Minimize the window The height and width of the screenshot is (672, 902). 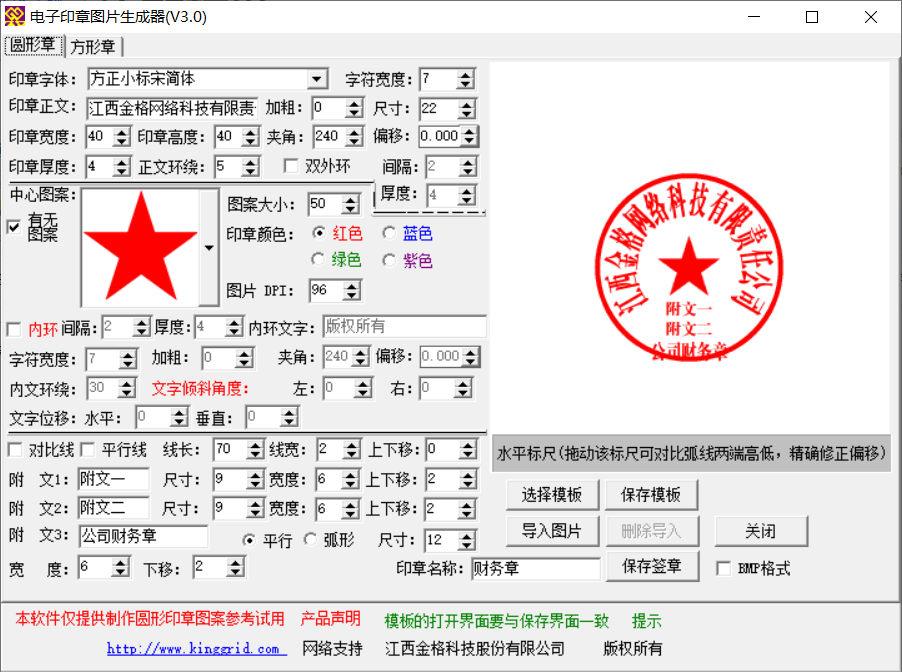(754, 17)
